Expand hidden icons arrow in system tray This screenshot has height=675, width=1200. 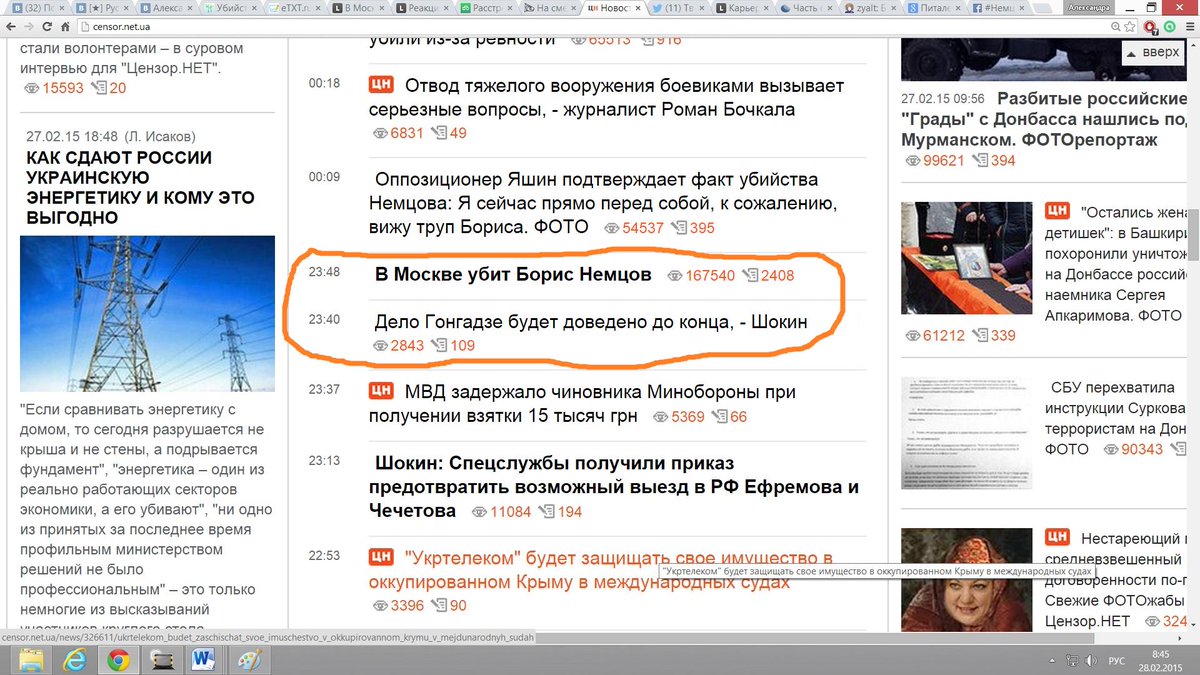click(1052, 661)
